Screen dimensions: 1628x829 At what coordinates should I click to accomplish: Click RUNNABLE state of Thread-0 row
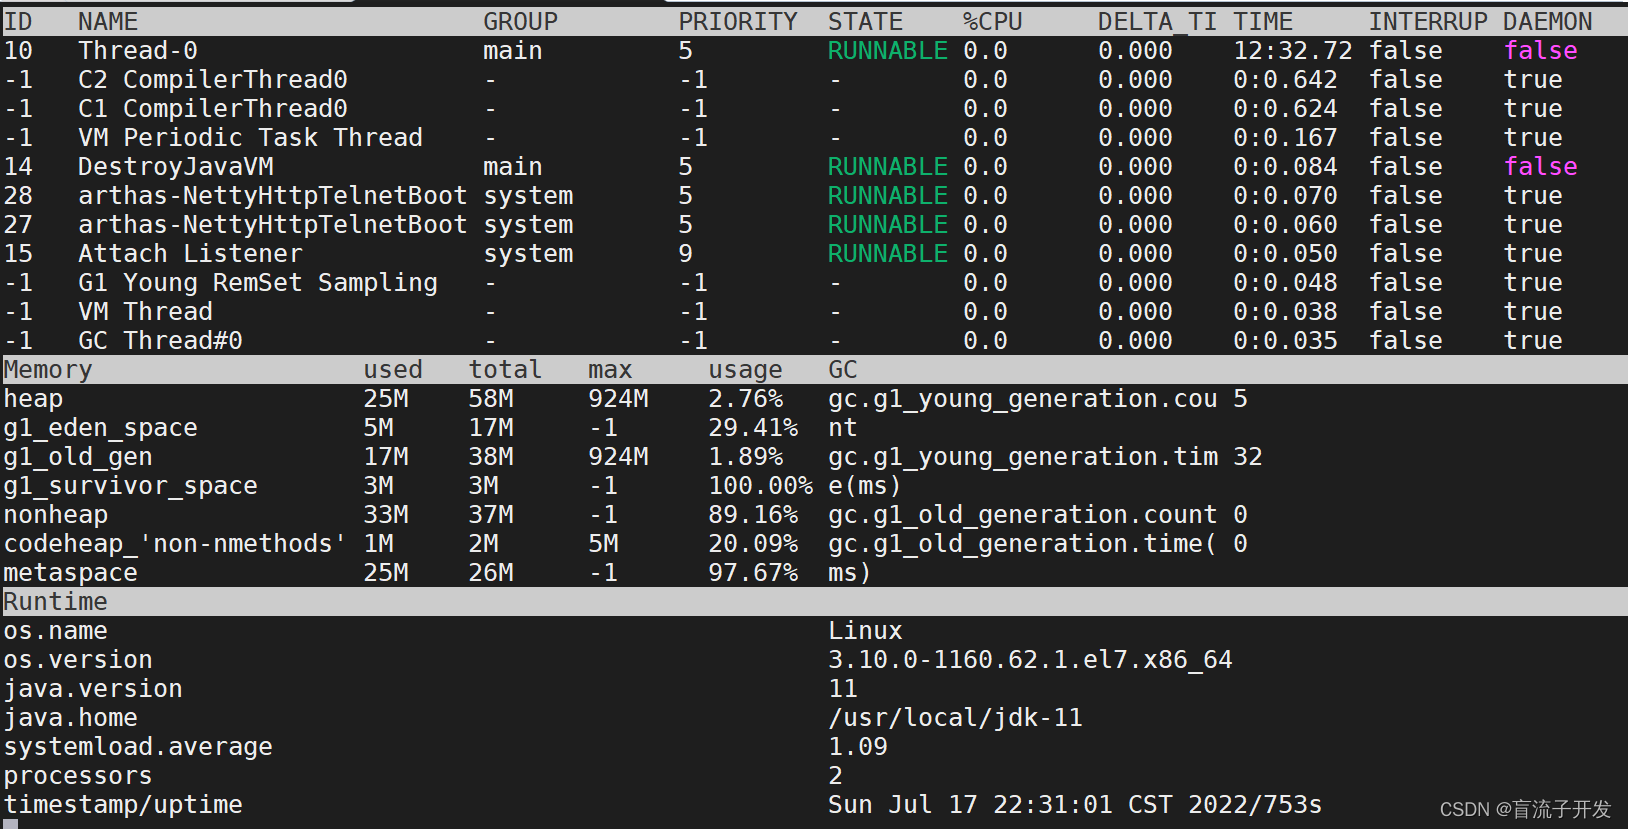887,50
